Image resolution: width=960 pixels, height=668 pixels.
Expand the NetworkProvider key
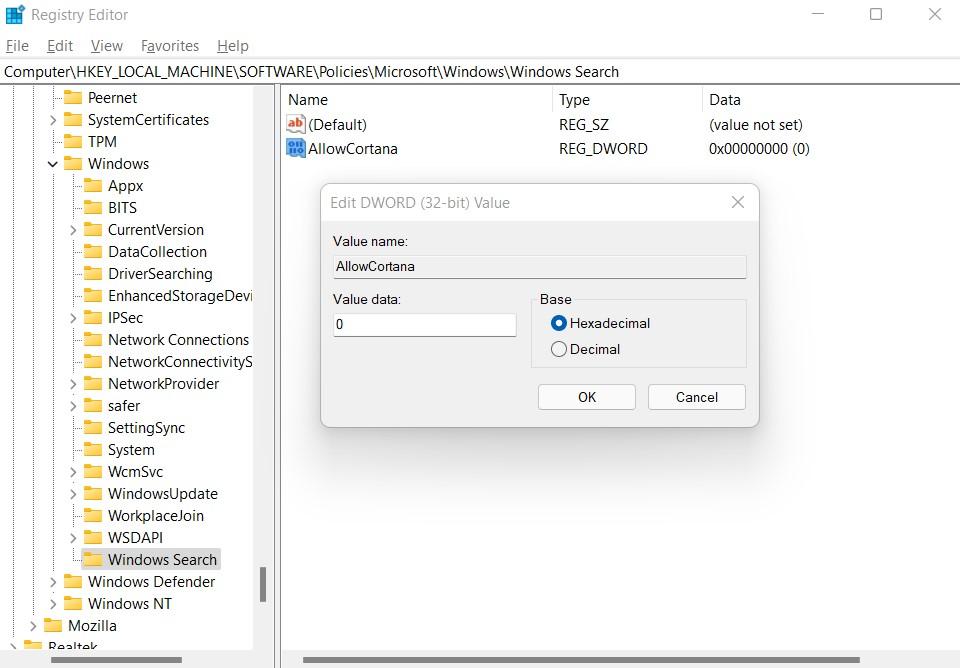73,385
